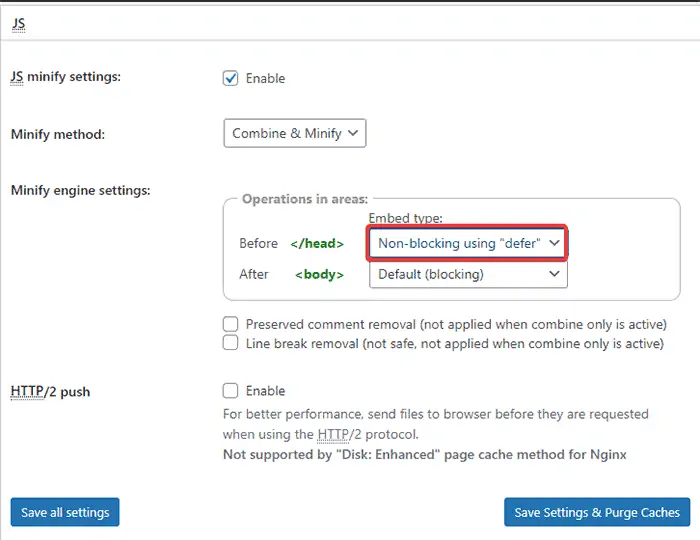The width and height of the screenshot is (700, 540).
Task: Expand the Before </head> embed type dropdown
Action: [467, 243]
